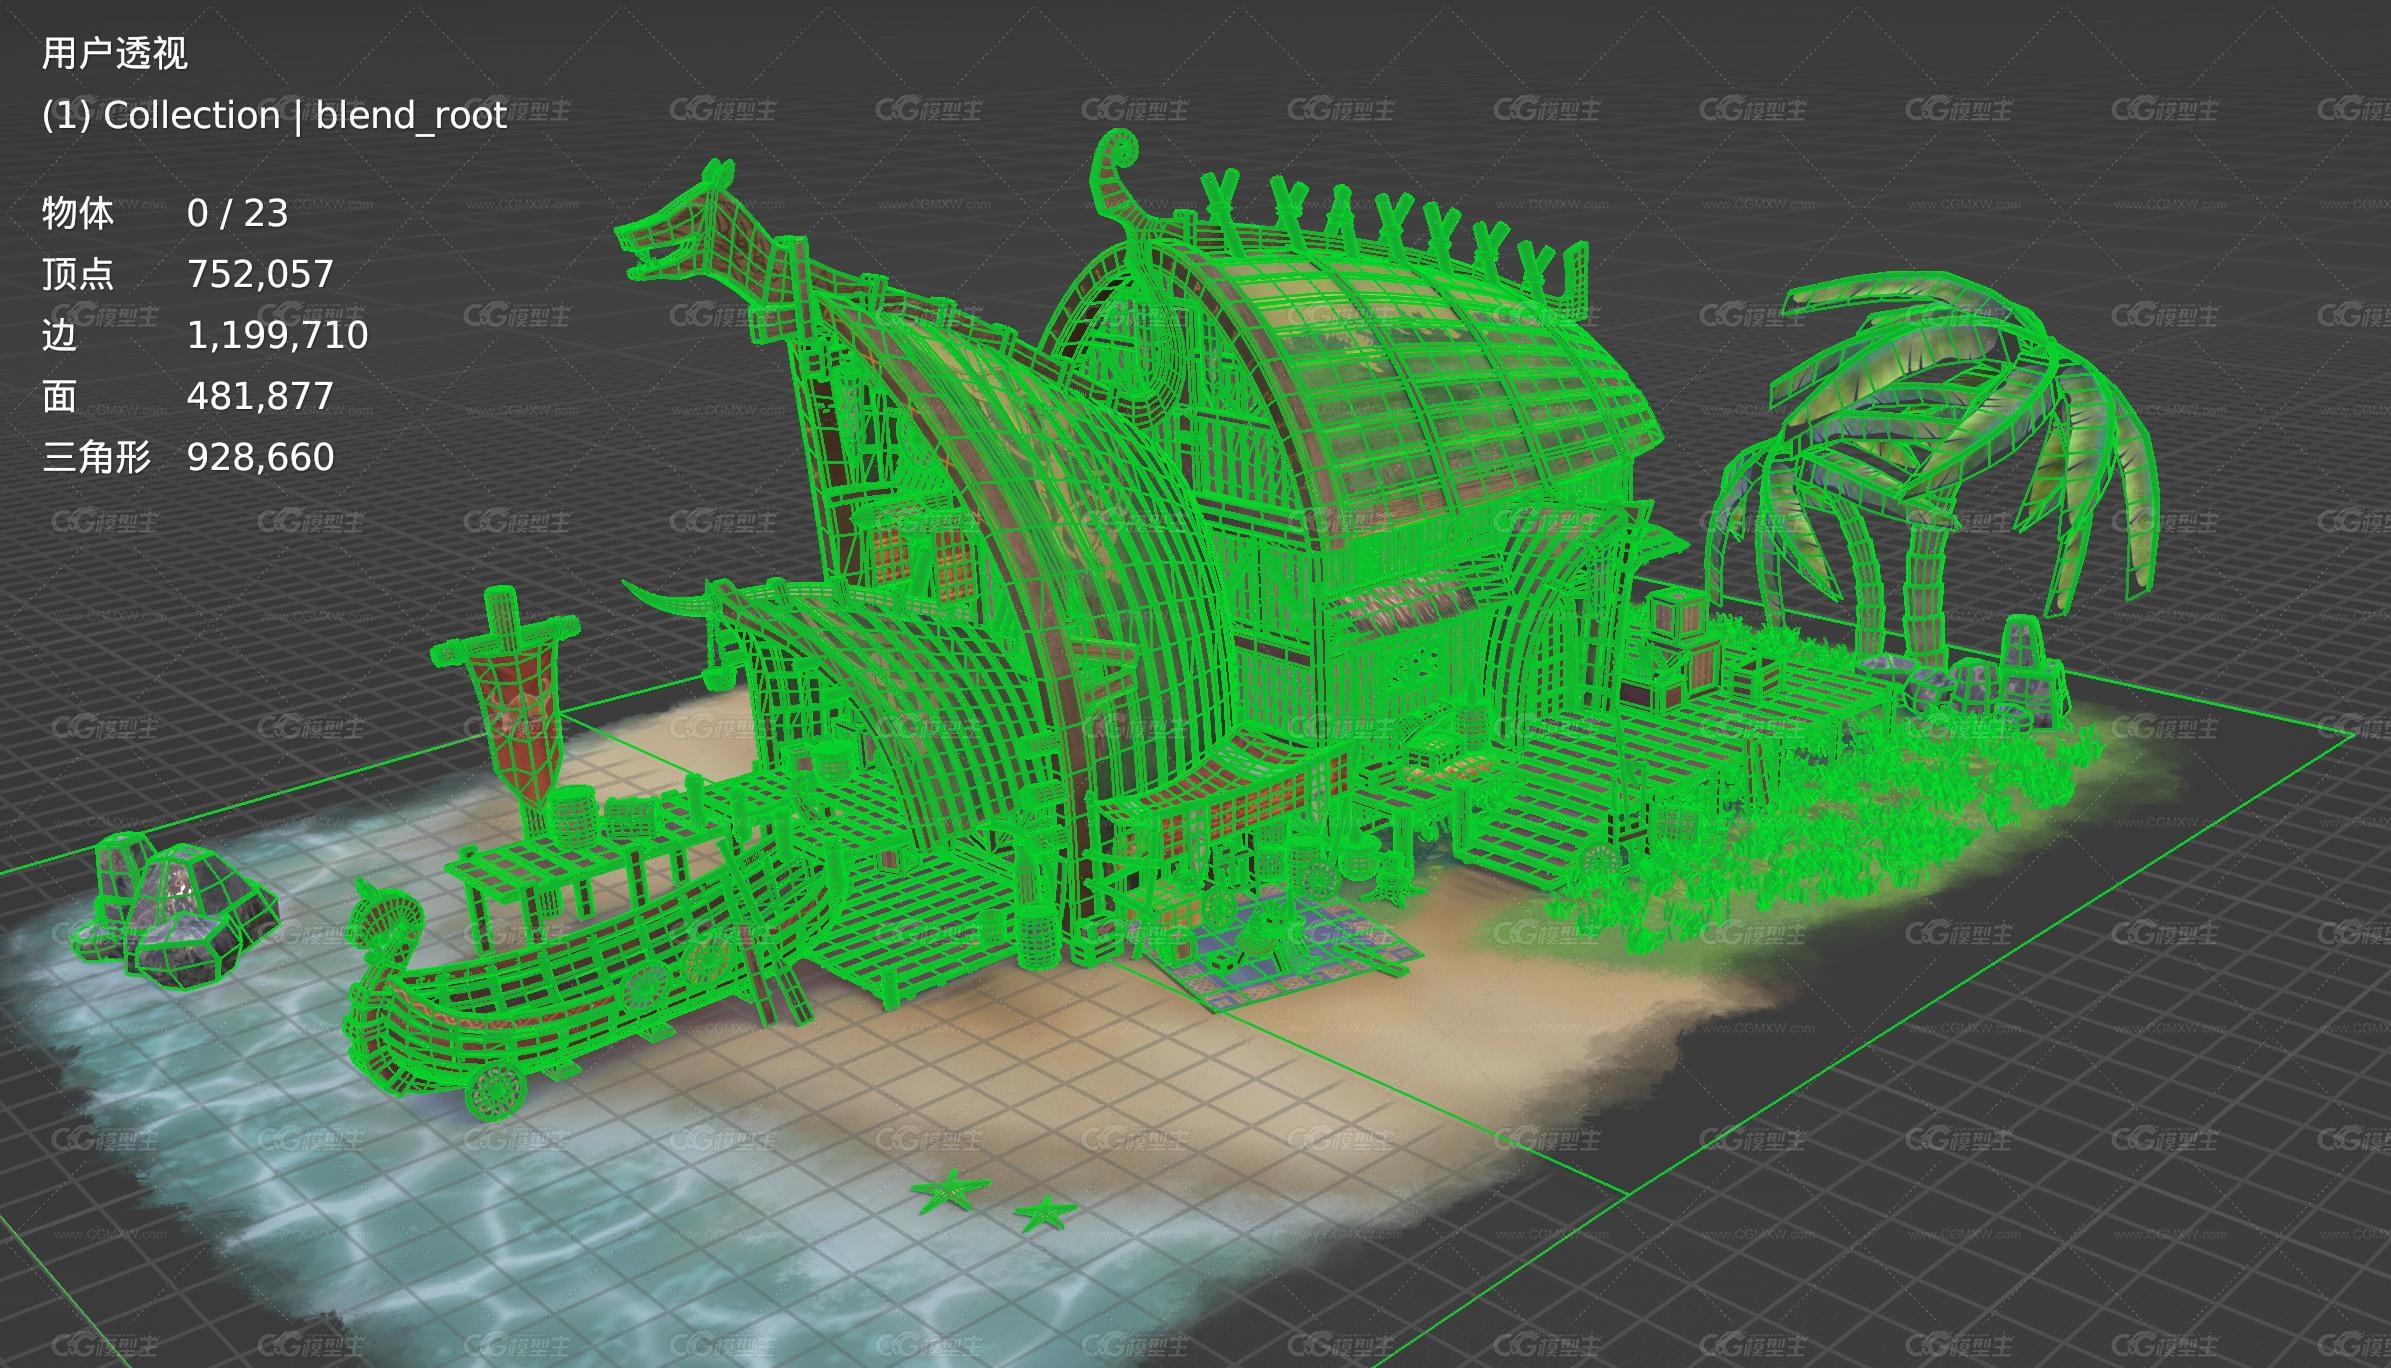2391x1368 pixels.
Task: Click the '用户透视' view label
Action: point(114,53)
